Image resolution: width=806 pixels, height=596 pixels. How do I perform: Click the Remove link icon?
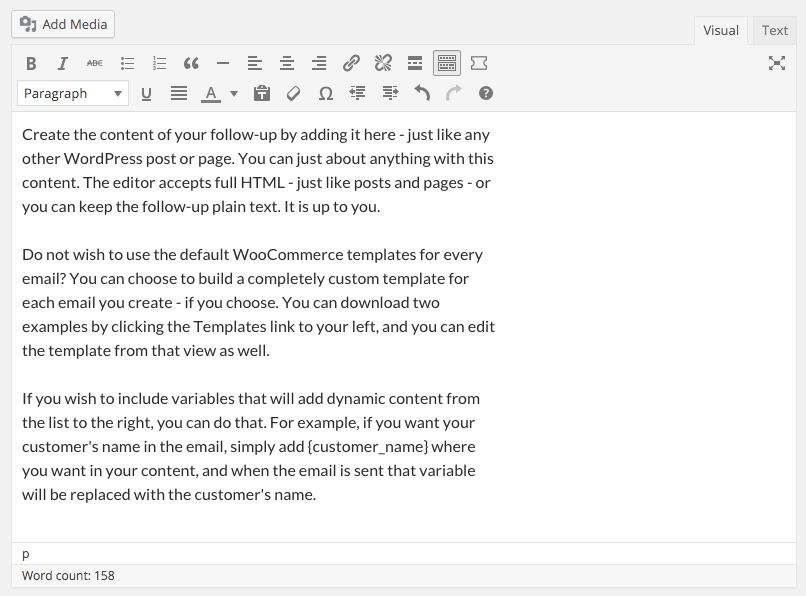[x=383, y=62]
